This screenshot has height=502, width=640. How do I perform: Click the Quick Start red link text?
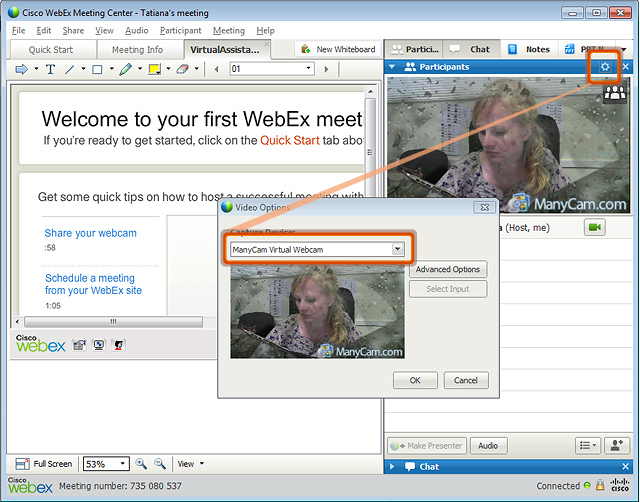point(289,140)
